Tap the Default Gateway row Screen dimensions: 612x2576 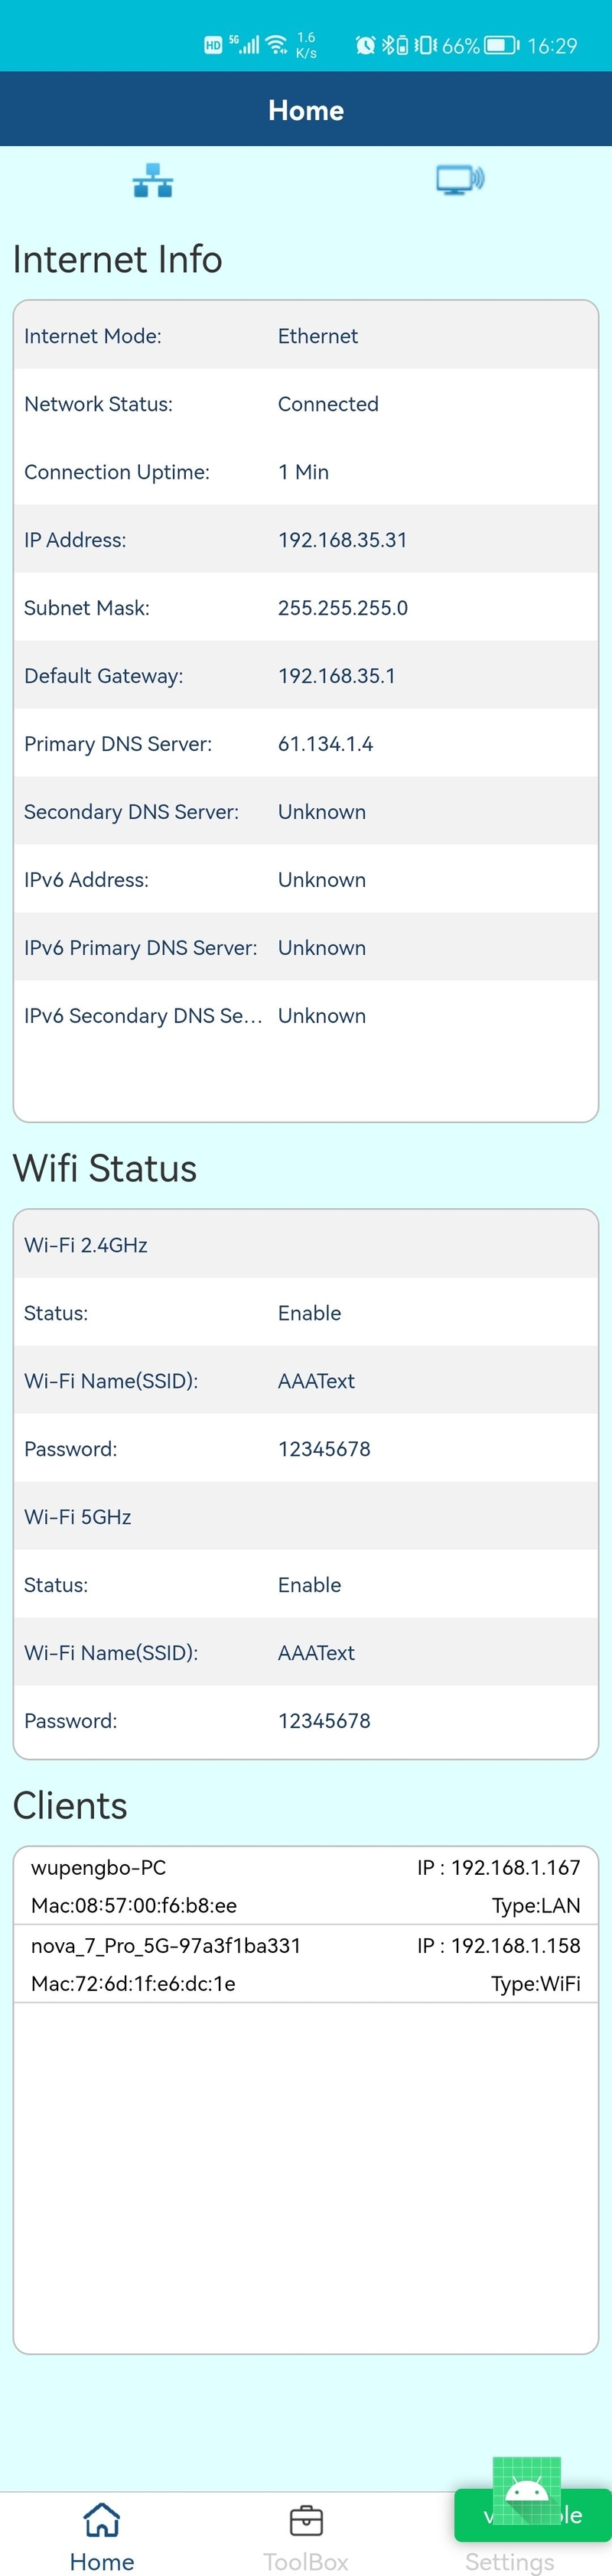tap(306, 675)
